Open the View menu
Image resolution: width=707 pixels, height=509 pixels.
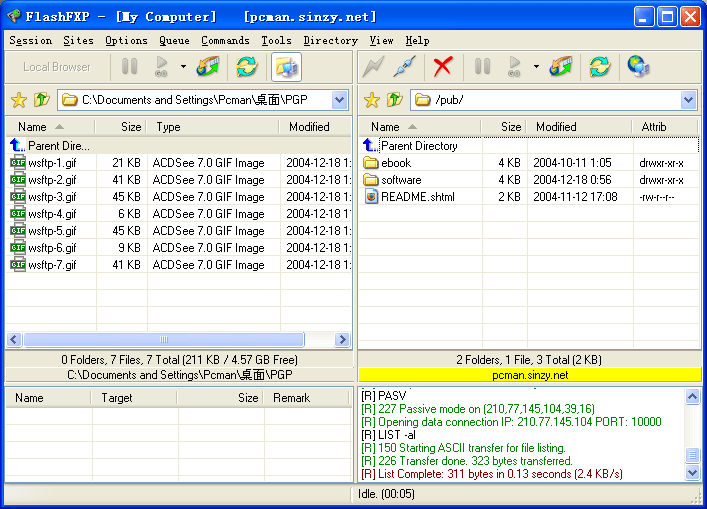point(381,41)
